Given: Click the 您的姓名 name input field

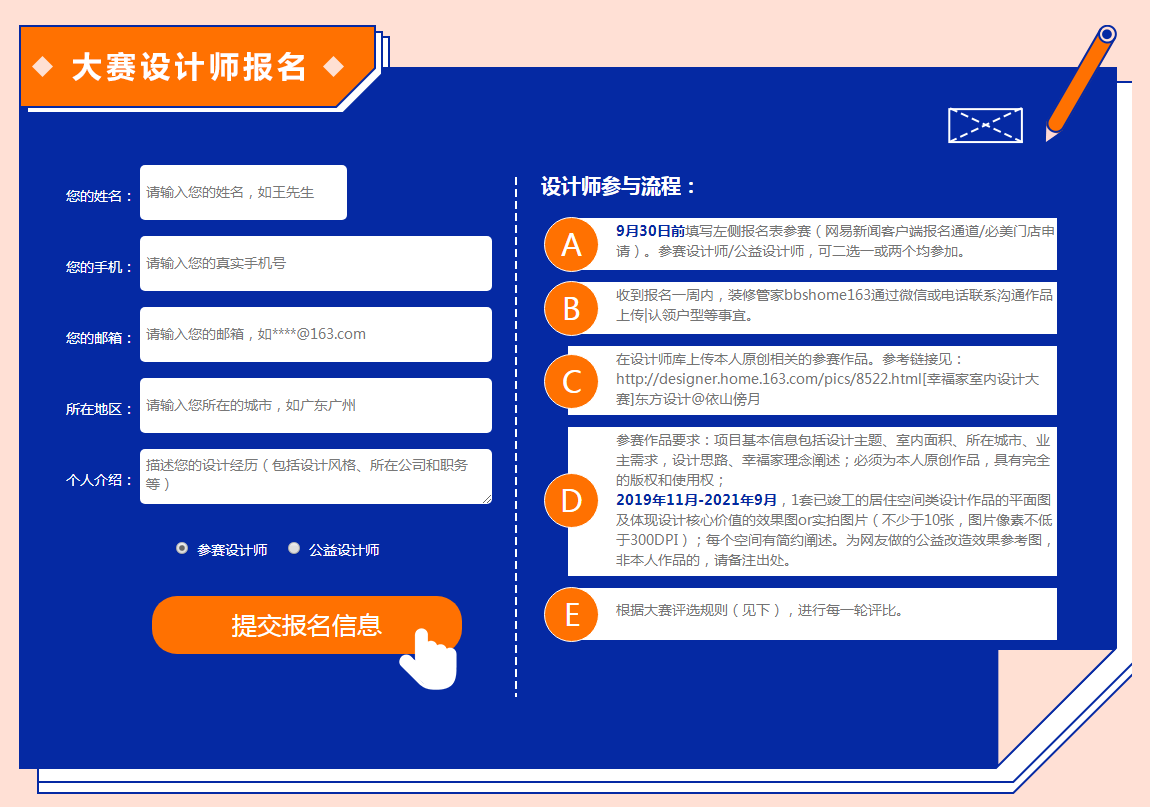Looking at the screenshot, I should click(242, 192).
